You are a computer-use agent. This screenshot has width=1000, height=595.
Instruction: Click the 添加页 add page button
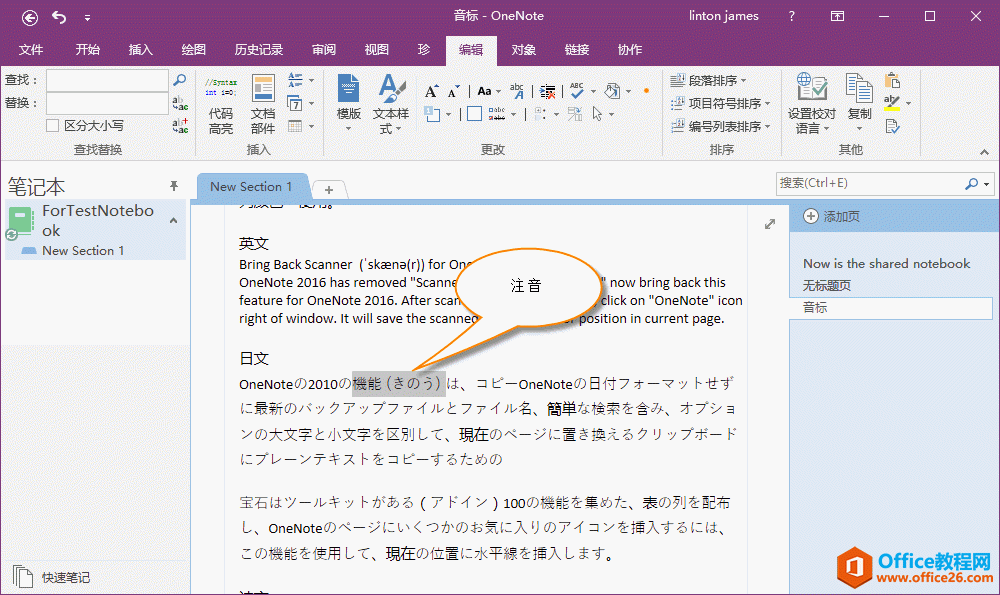[x=832, y=217]
